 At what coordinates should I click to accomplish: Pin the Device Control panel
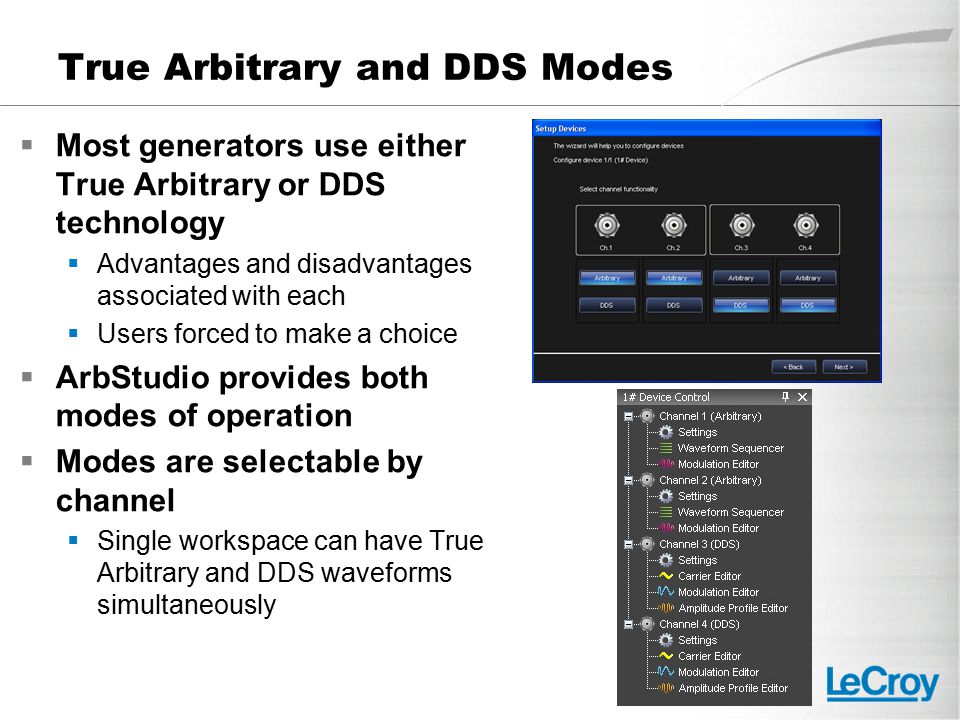[x=786, y=397]
